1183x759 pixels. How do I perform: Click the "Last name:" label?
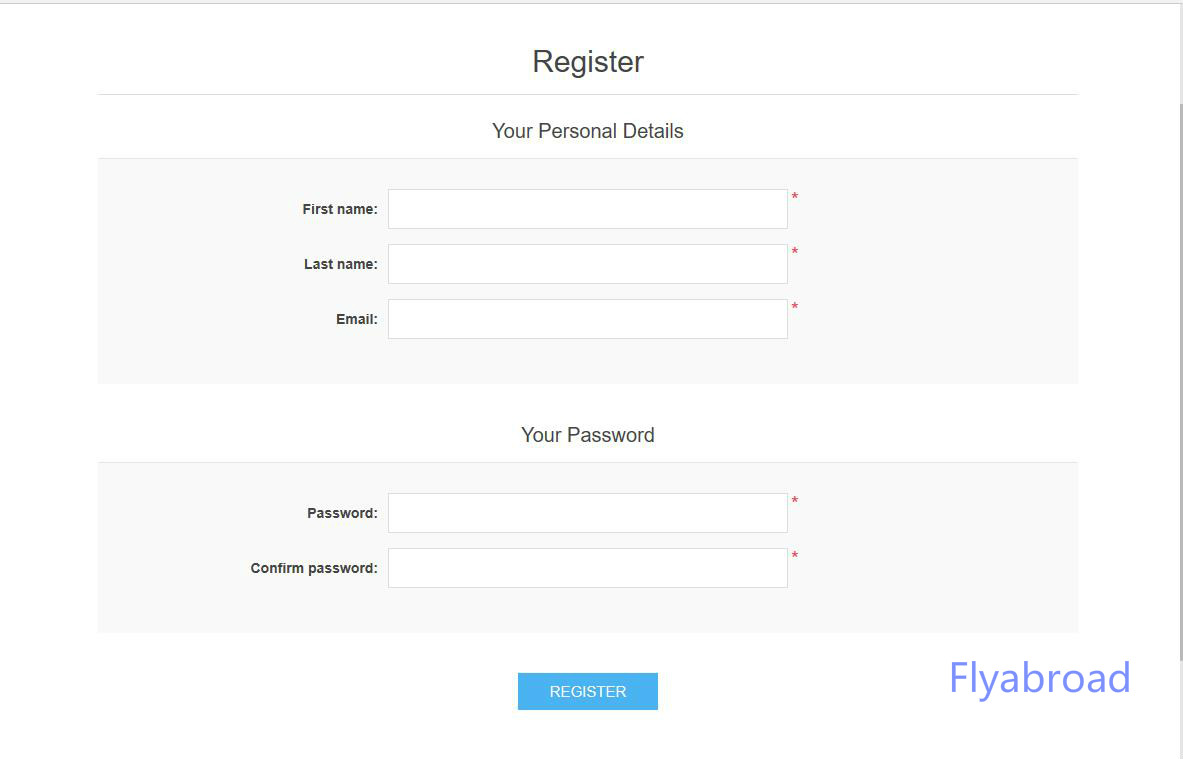coord(340,264)
